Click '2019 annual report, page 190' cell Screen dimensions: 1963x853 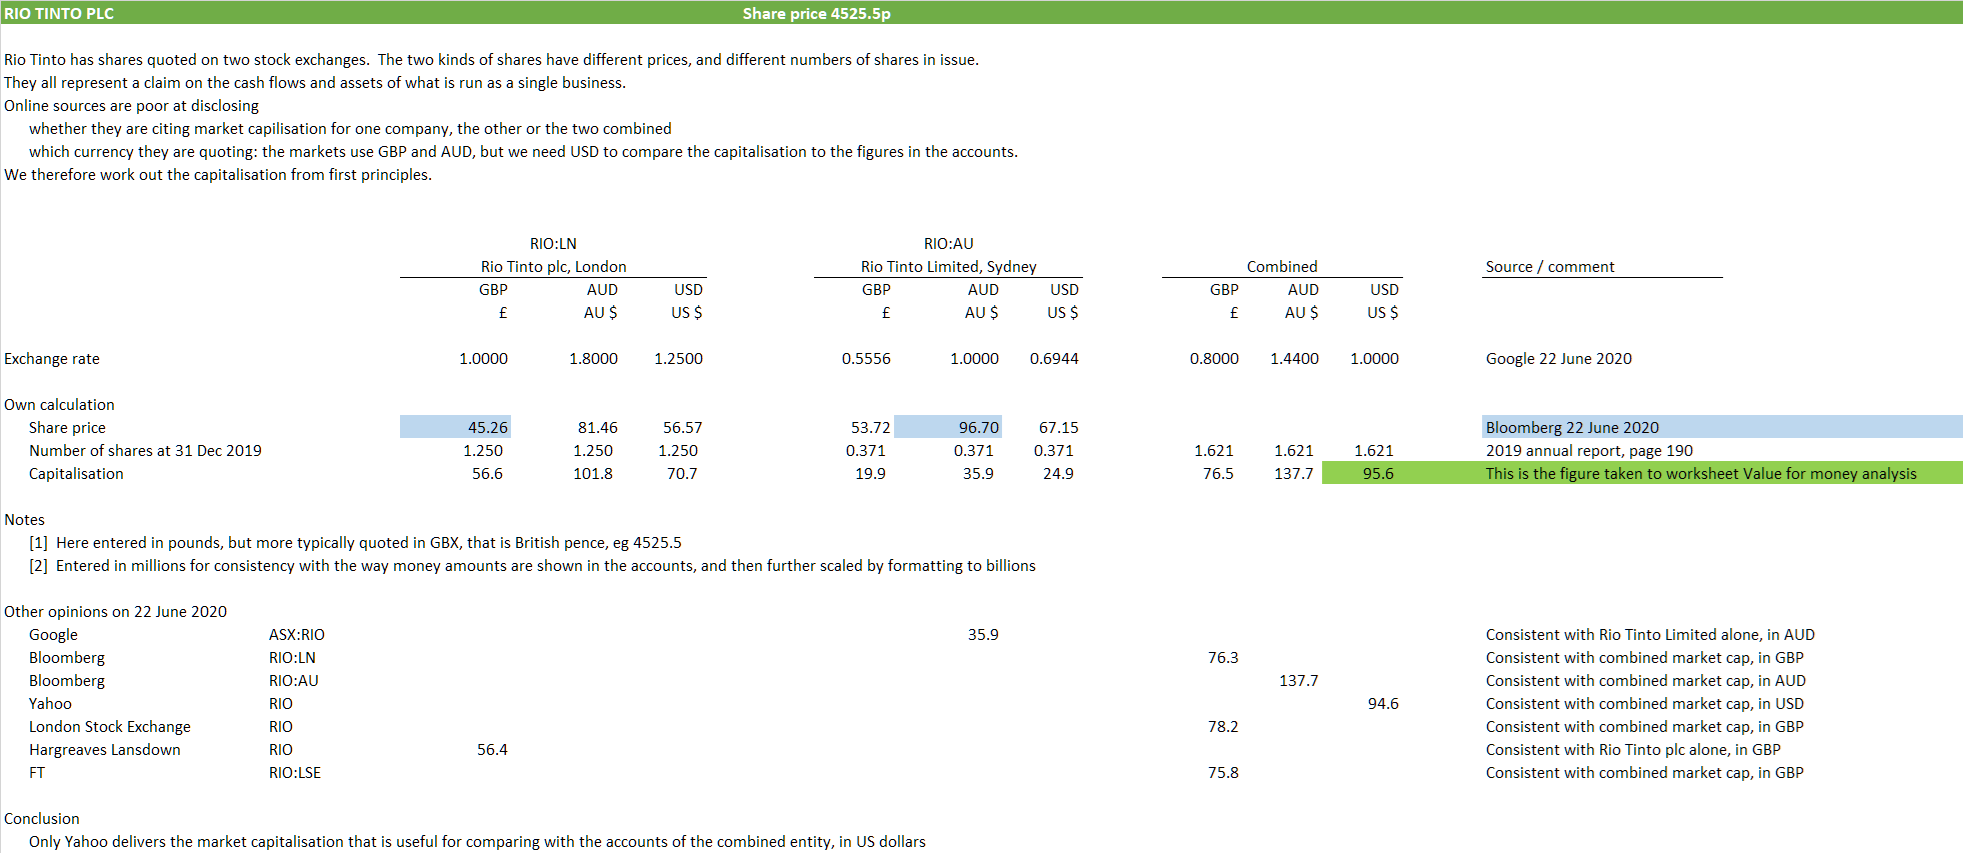click(1589, 450)
